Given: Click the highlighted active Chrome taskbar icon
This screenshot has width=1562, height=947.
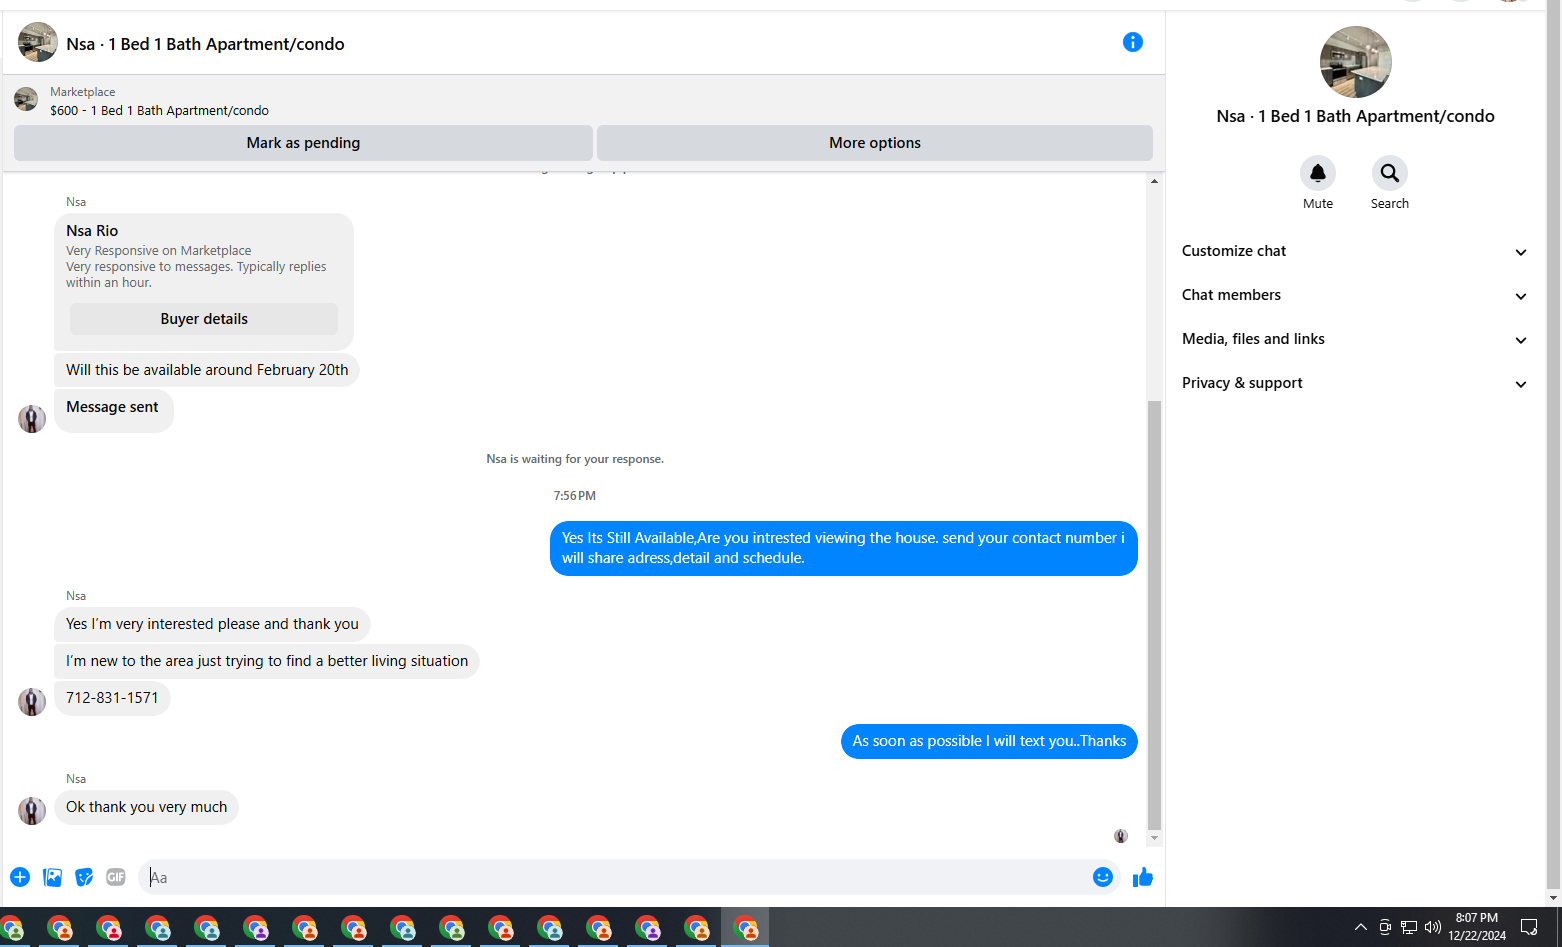Looking at the screenshot, I should pyautogui.click(x=746, y=928).
